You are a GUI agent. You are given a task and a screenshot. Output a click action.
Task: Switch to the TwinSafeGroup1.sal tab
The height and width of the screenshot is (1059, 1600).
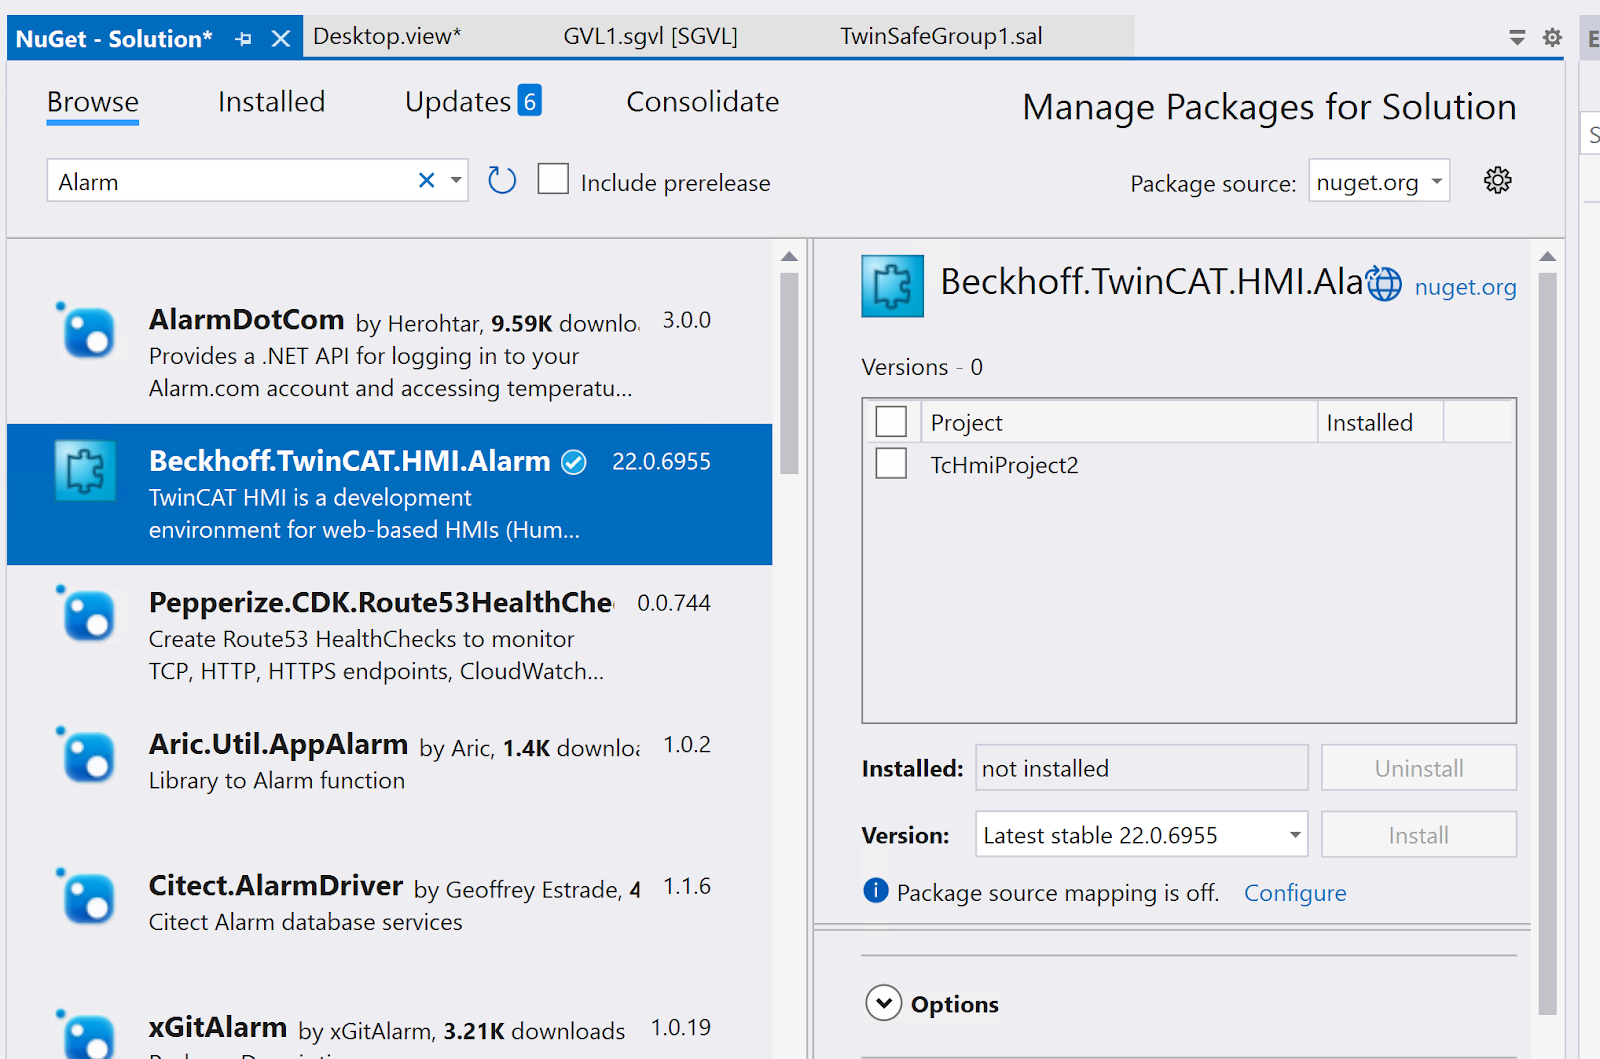[941, 36]
